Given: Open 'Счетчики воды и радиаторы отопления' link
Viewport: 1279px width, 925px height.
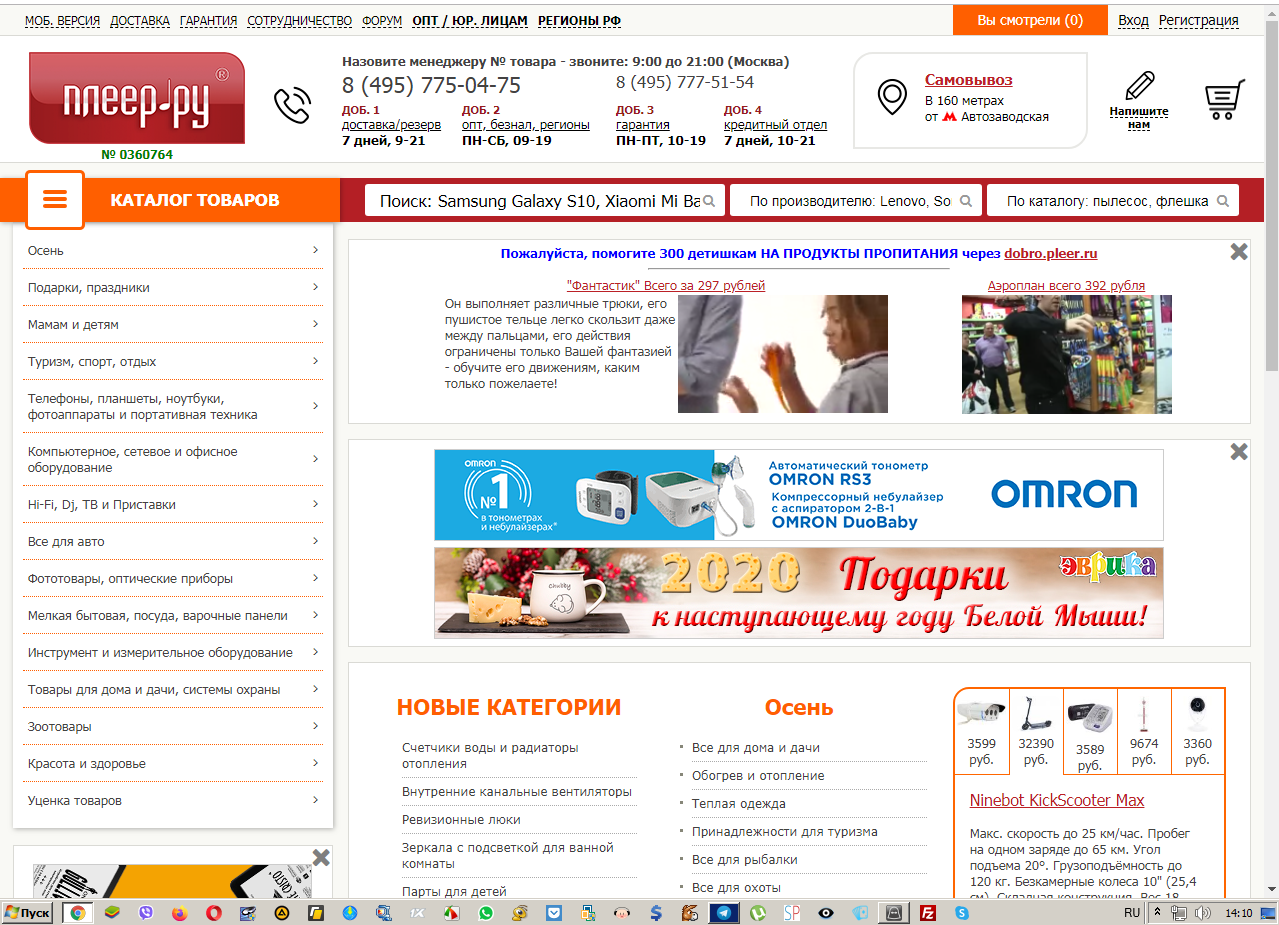Looking at the screenshot, I should 490,755.
